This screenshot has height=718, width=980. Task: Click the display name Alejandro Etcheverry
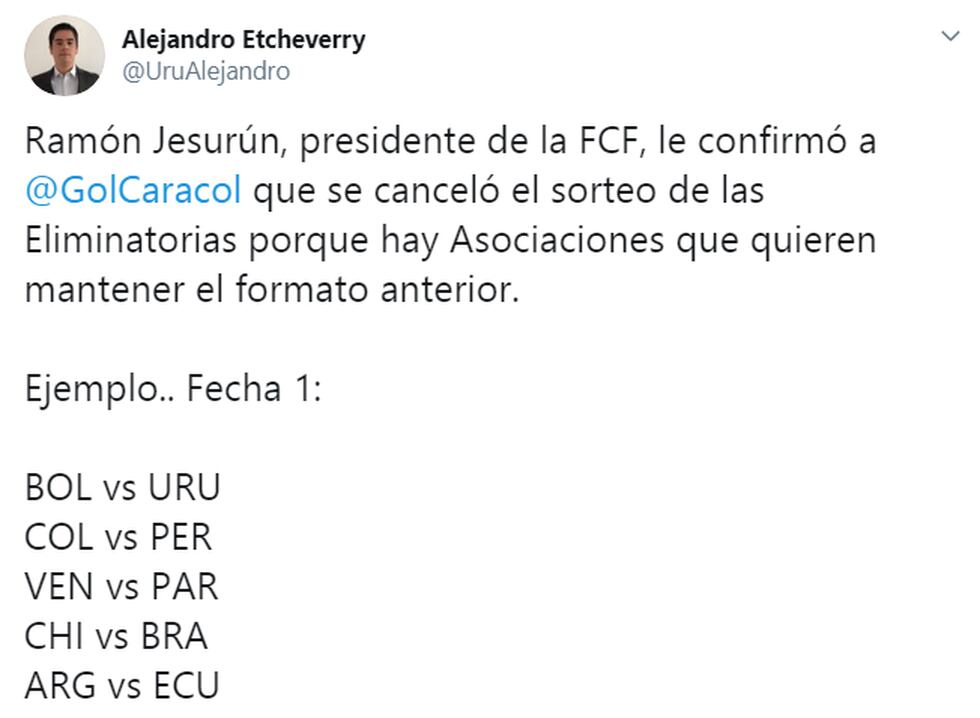tap(243, 40)
